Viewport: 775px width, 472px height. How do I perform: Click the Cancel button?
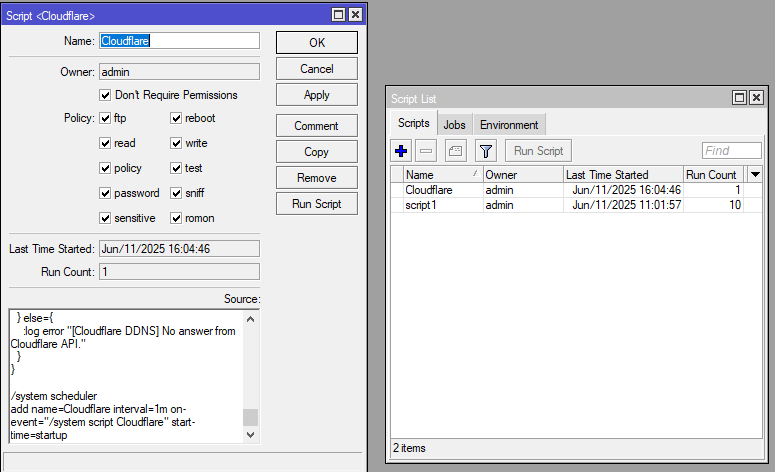[317, 69]
